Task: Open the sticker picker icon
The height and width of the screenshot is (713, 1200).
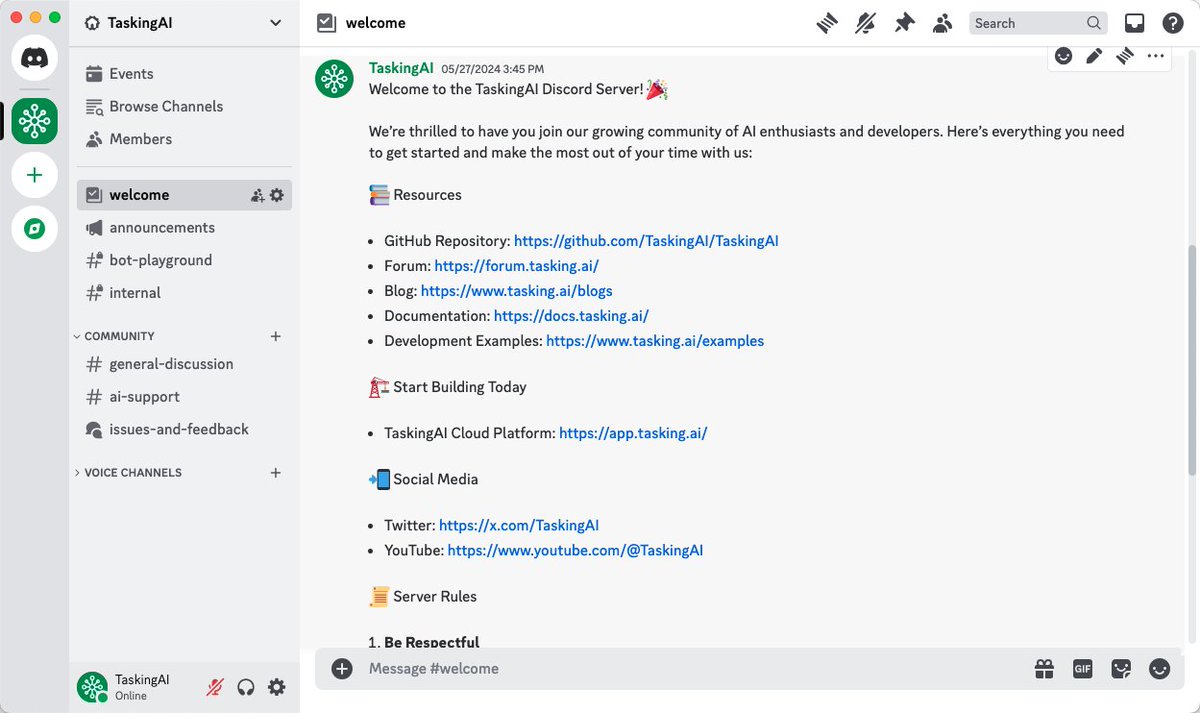Action: [1121, 669]
